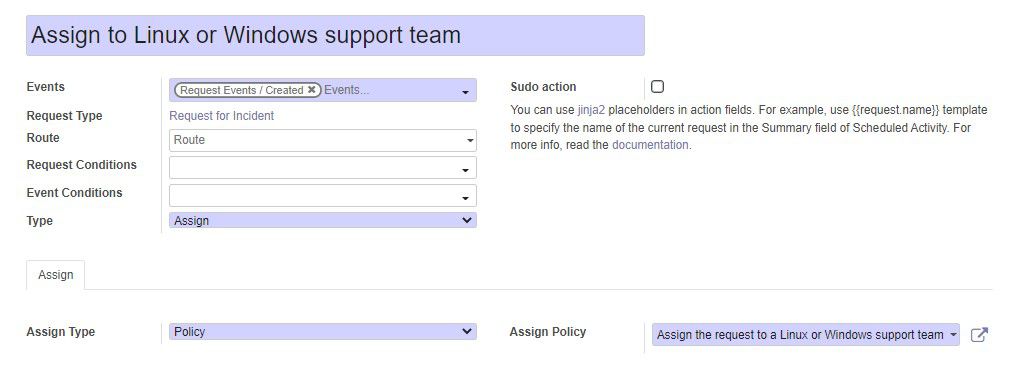Open the Route dropdown
This screenshot has width=1020, height=369.
(x=470, y=141)
